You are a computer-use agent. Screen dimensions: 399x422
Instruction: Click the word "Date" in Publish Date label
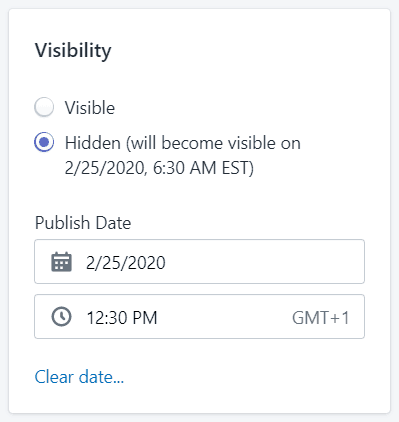pos(113,223)
